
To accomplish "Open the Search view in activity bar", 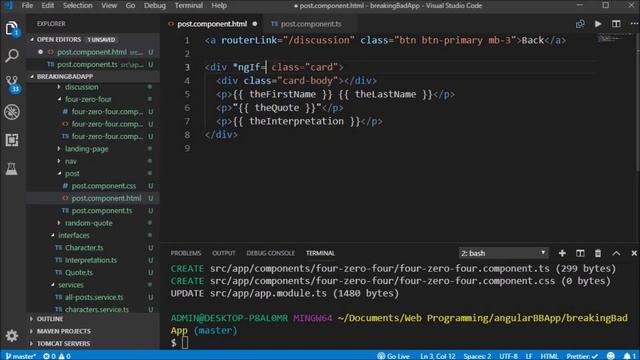I will pyautogui.click(x=12, y=55).
